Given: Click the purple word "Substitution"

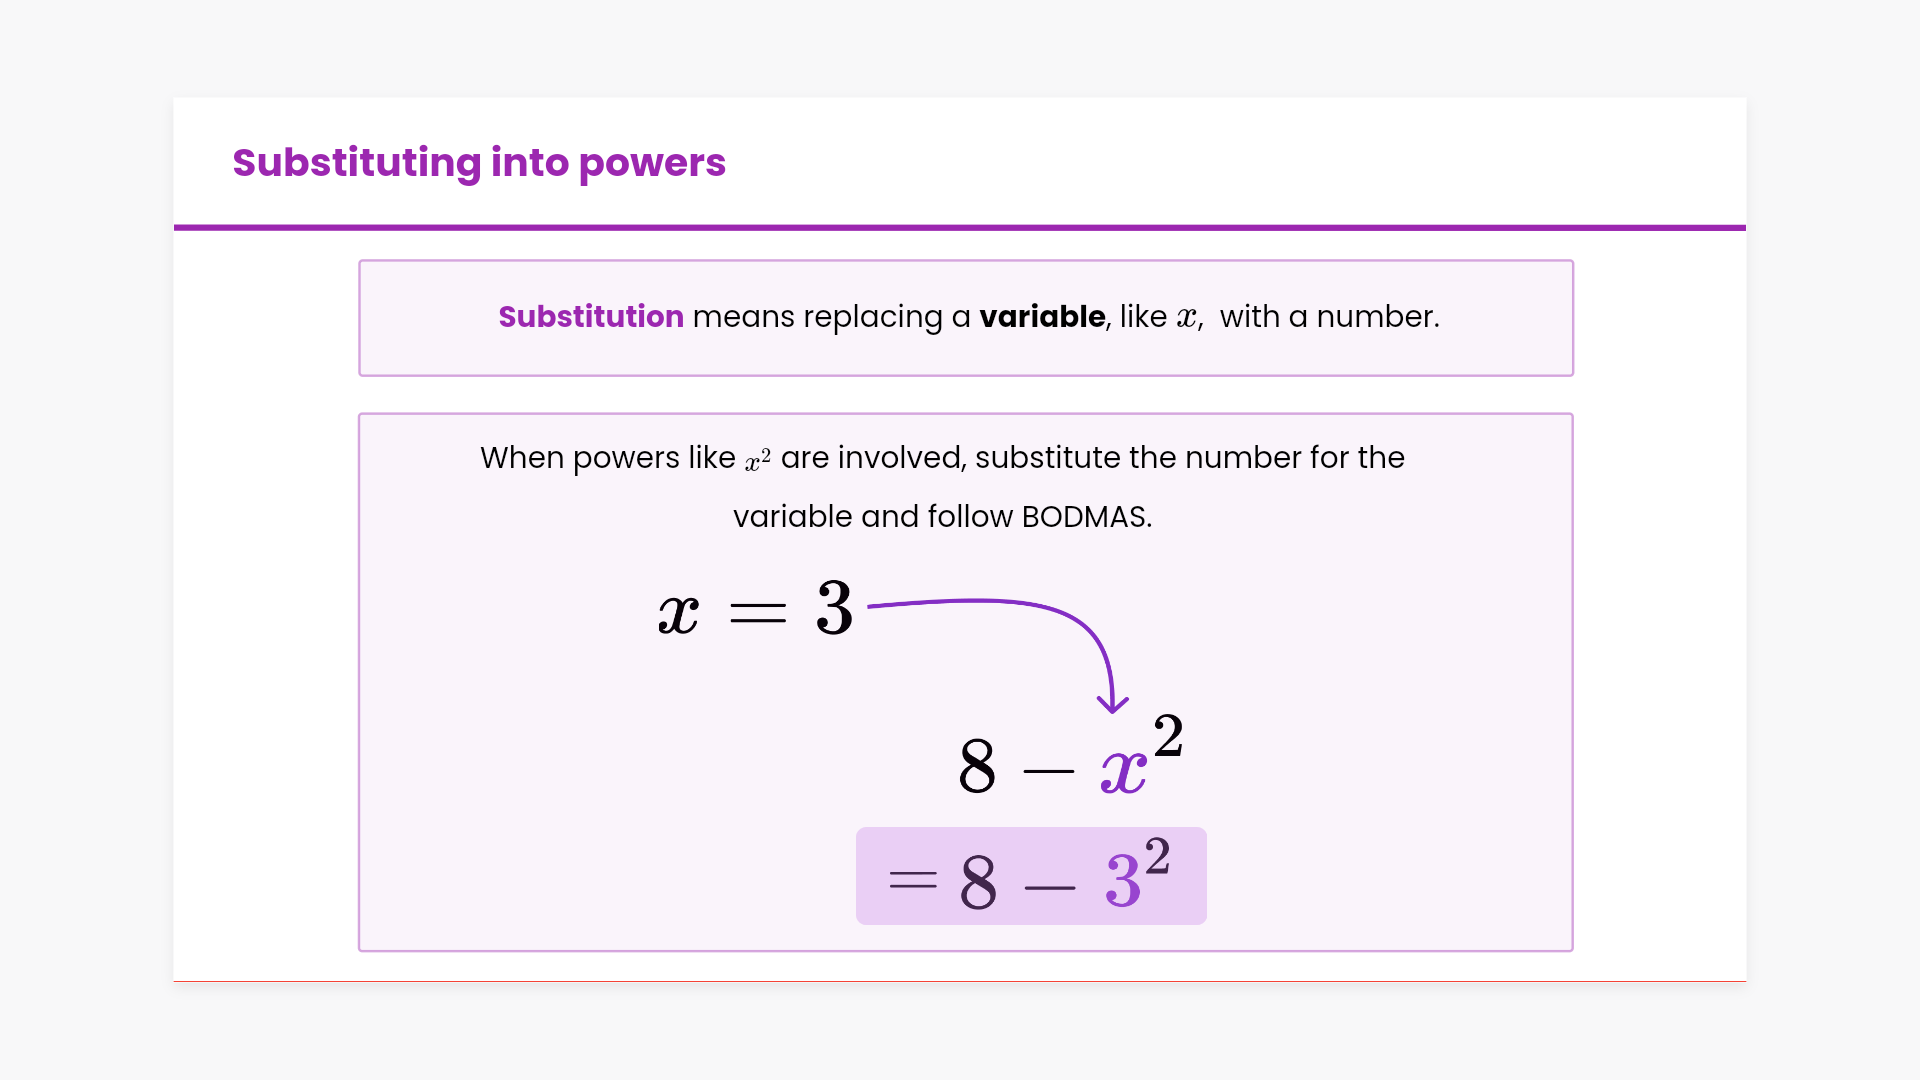Looking at the screenshot, I should pyautogui.click(x=591, y=317).
